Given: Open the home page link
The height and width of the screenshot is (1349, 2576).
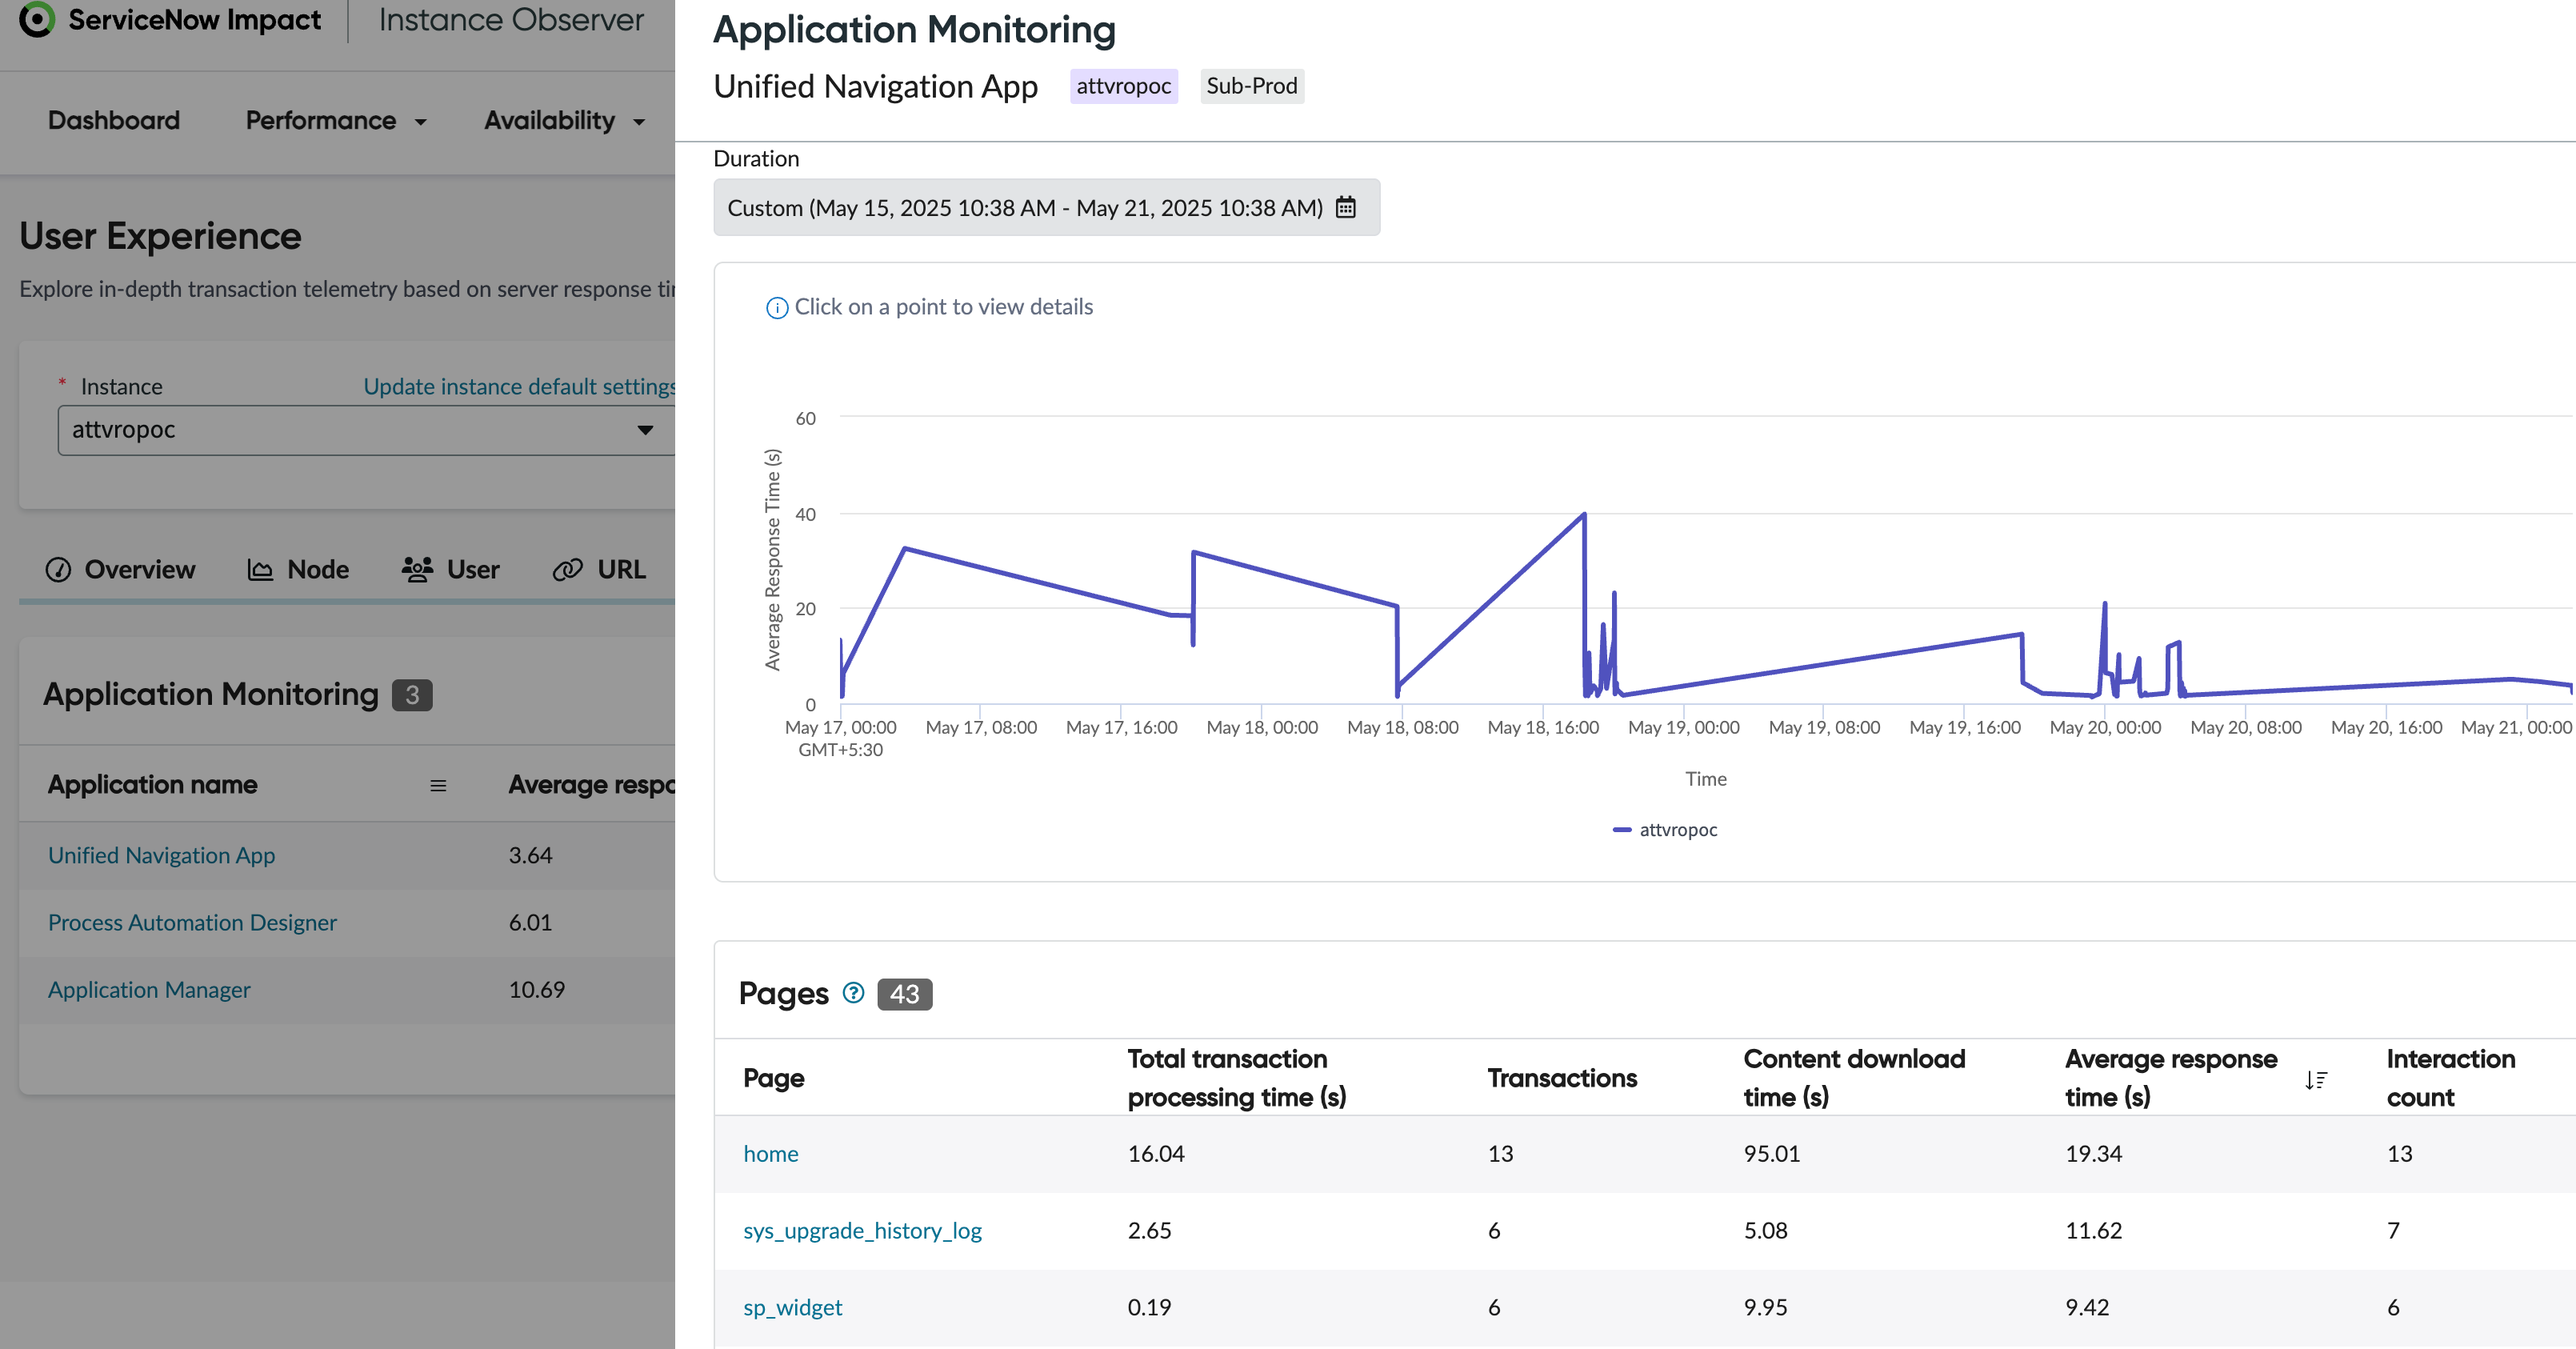Looking at the screenshot, I should tap(770, 1154).
